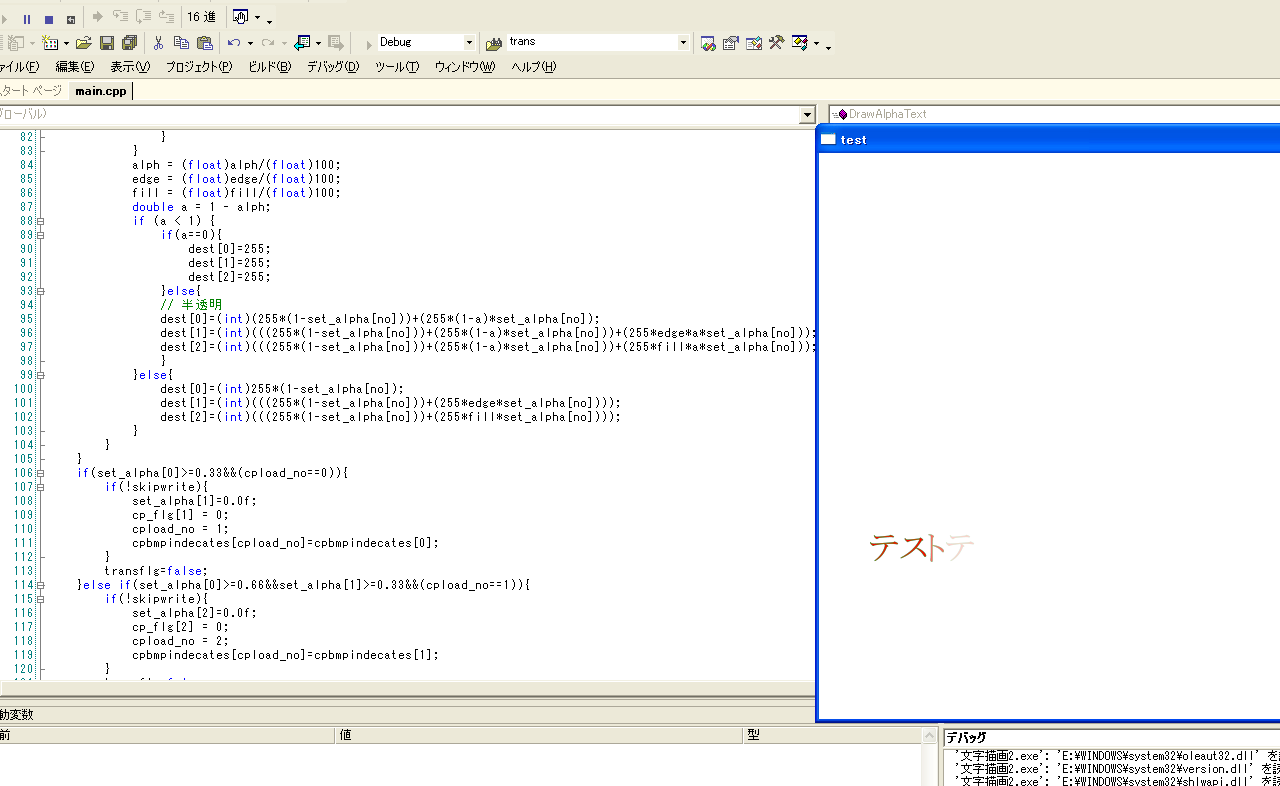This screenshot has width=1280, height=786.
Task: Click the Show Next Statement arrow icon
Action: 98,17
